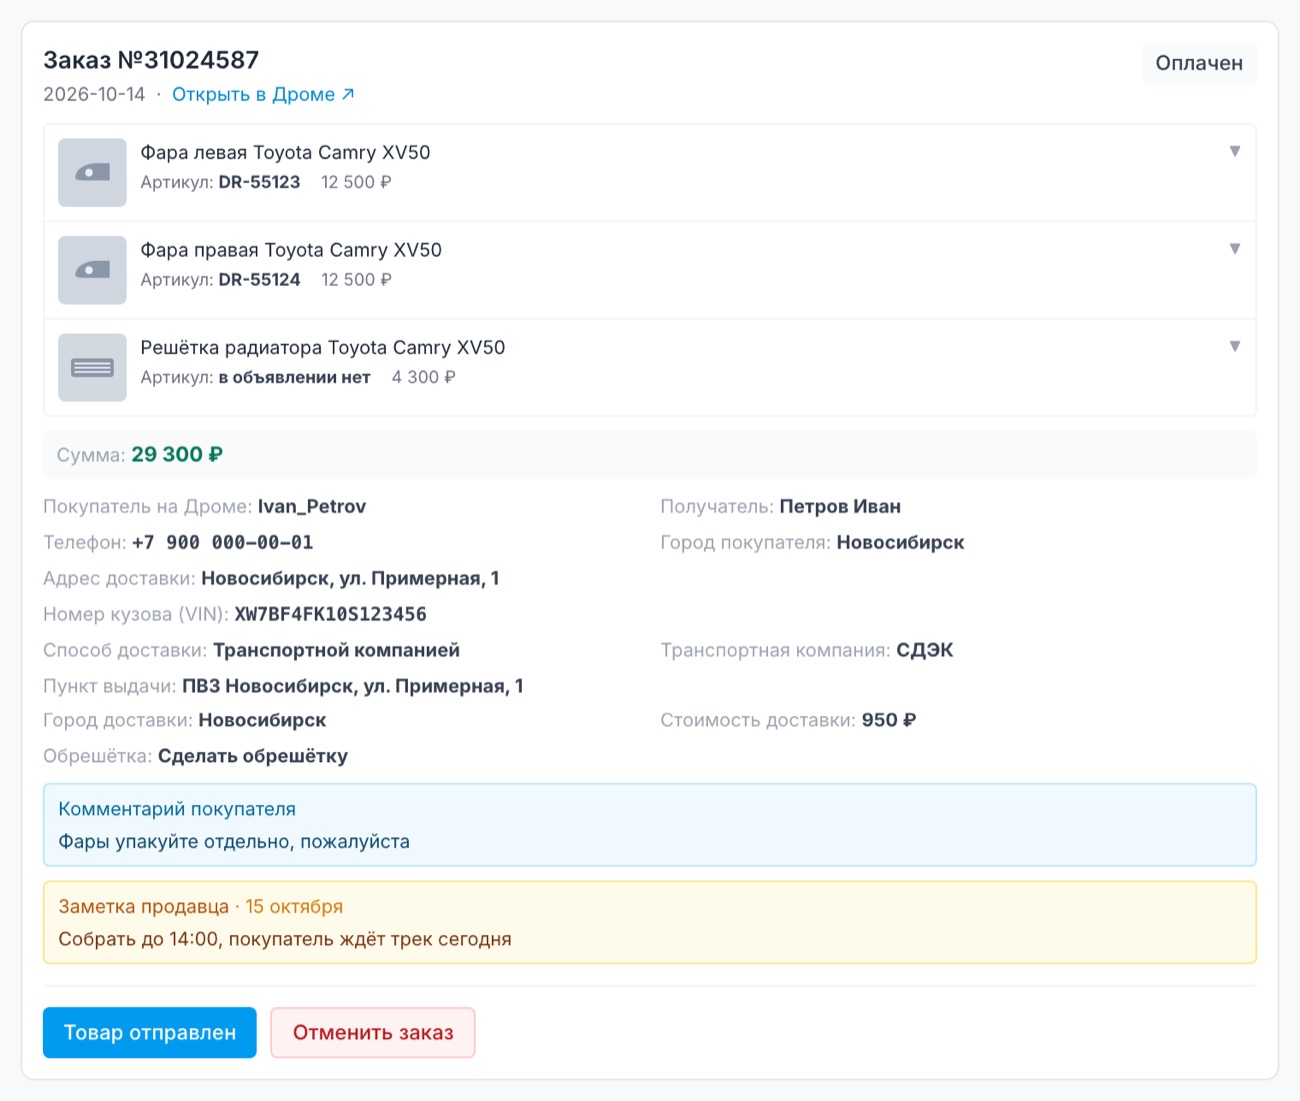Click pickup point ПВЗ Новосибирск value
1300x1101 pixels.
pyautogui.click(x=352, y=686)
